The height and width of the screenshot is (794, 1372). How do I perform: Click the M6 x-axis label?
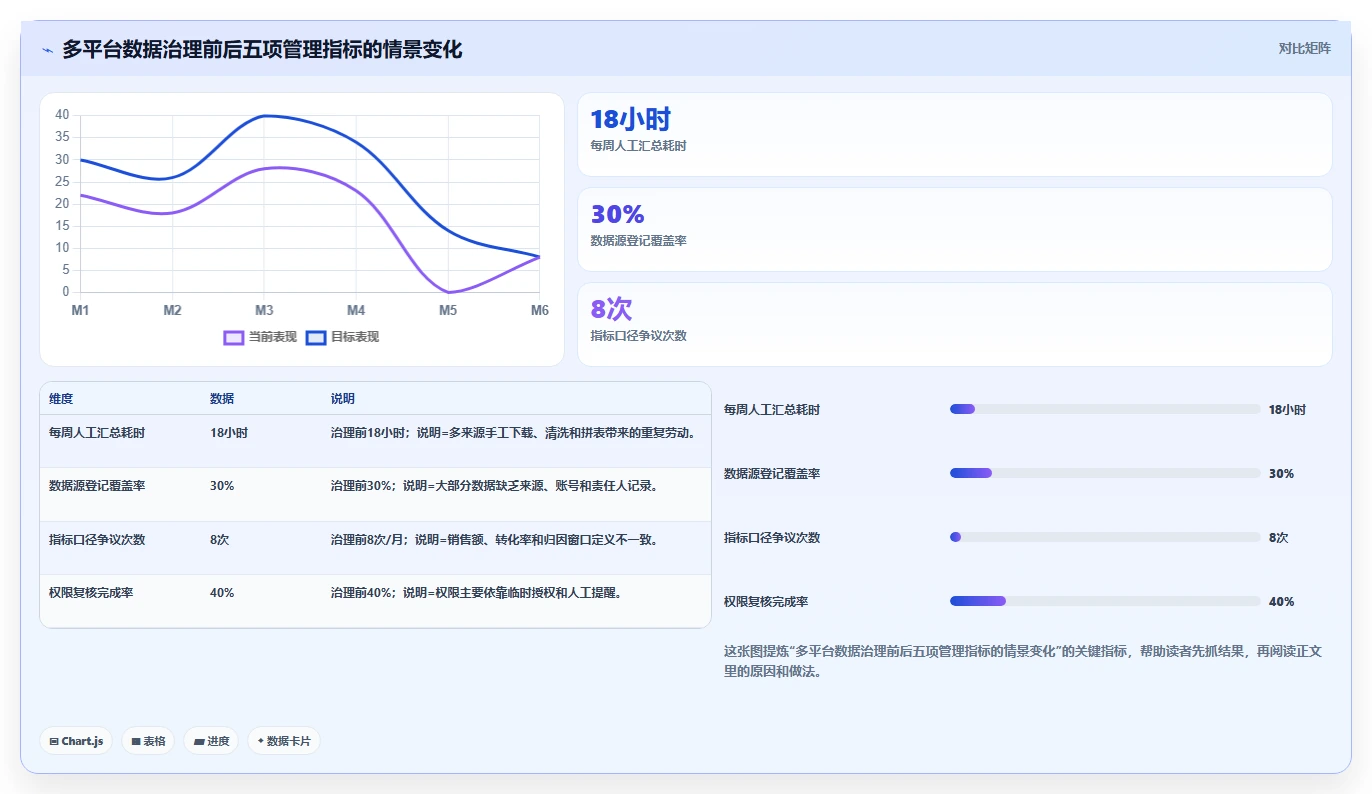pos(540,311)
